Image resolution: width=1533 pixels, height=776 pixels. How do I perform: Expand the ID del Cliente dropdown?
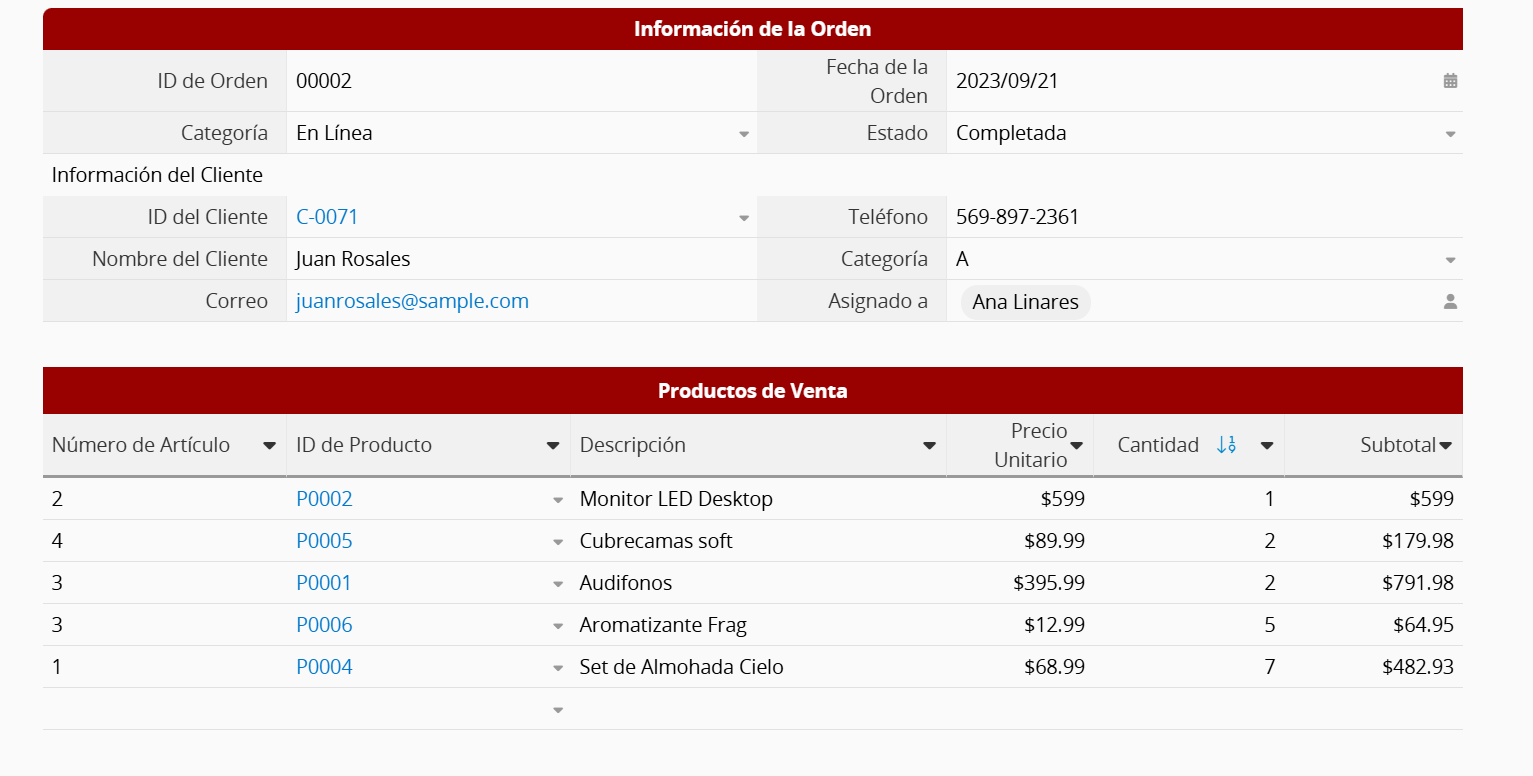tap(744, 218)
